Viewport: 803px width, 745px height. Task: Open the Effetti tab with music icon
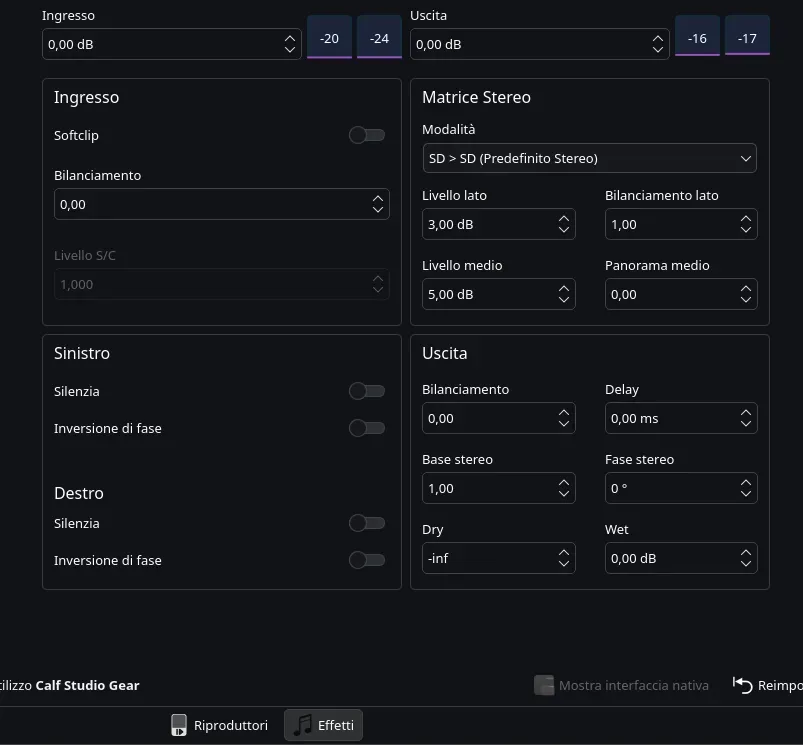tap(323, 725)
